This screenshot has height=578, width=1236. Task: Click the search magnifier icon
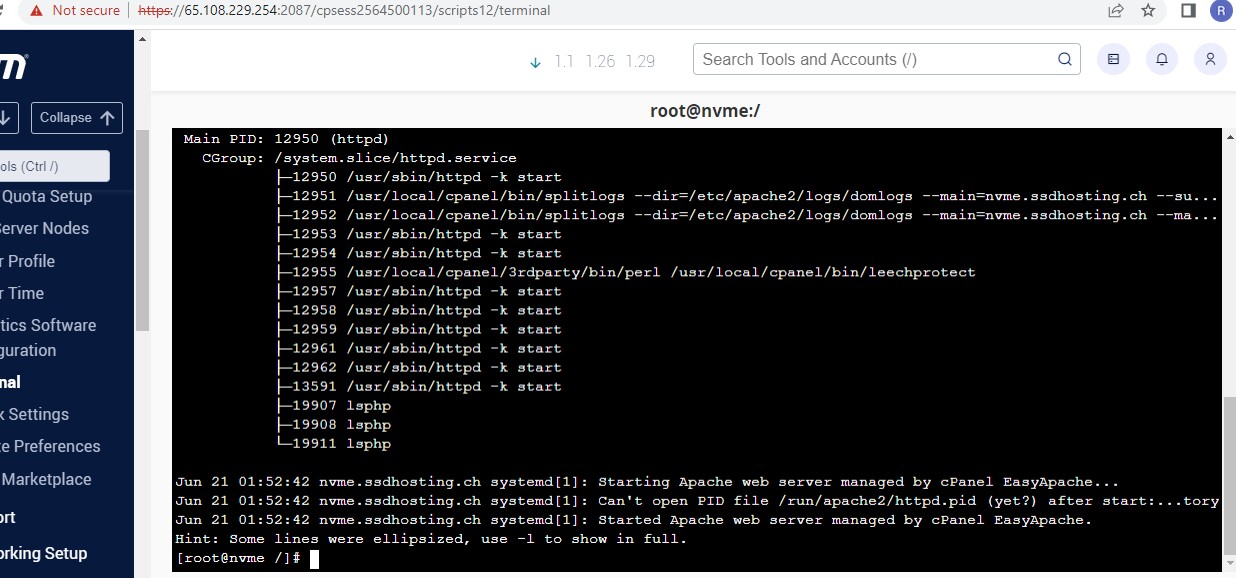click(1064, 59)
